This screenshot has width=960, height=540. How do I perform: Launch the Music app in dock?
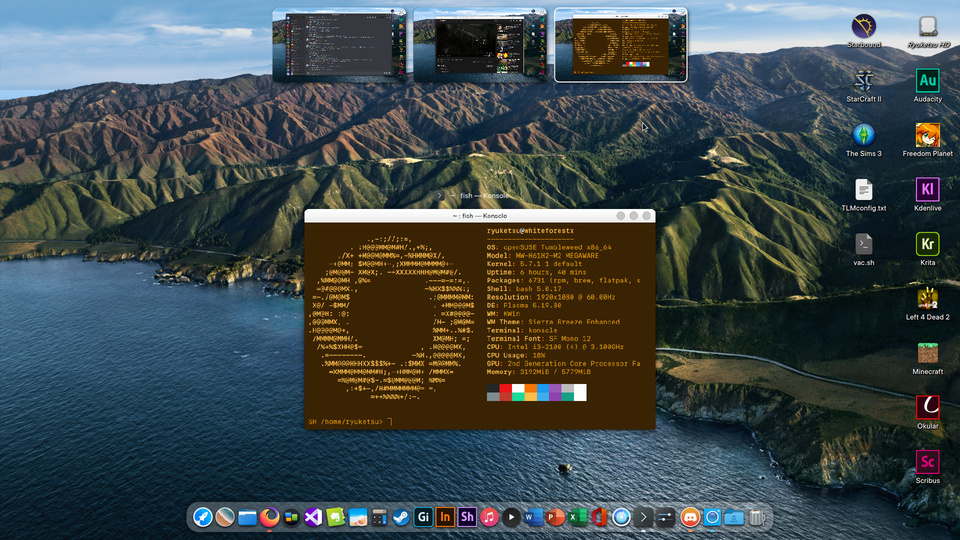tap(490, 517)
